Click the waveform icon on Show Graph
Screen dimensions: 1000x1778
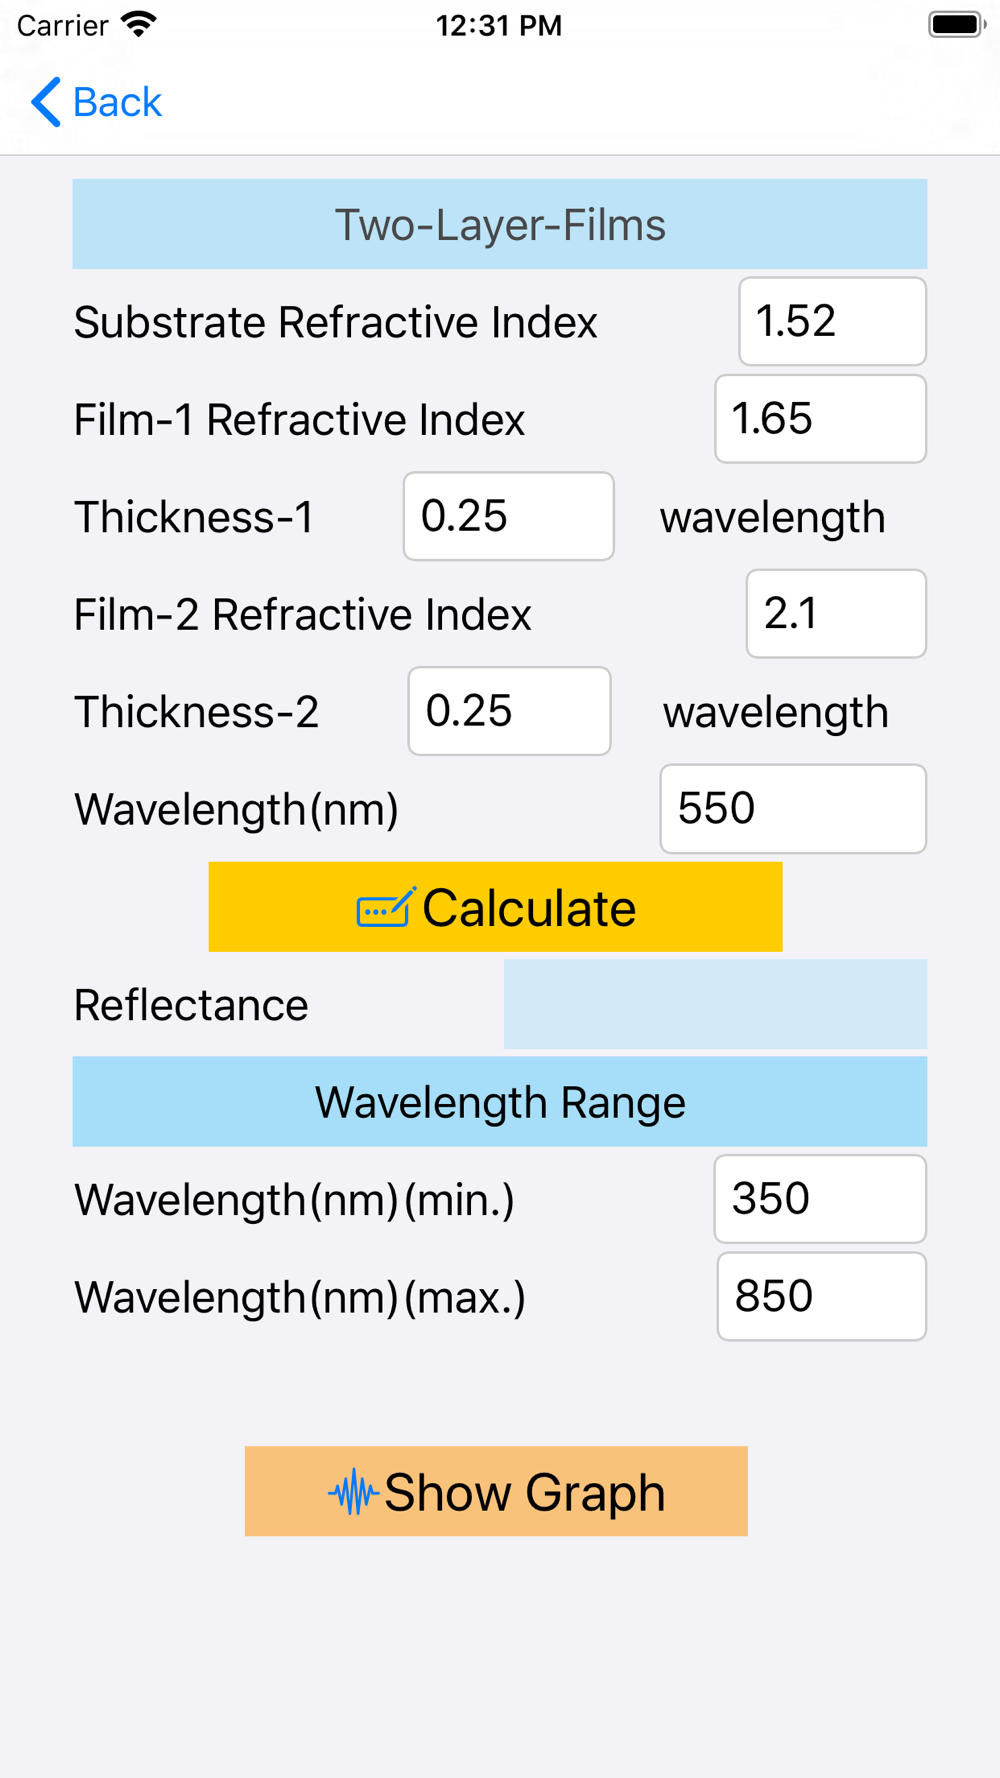pyautogui.click(x=353, y=1492)
